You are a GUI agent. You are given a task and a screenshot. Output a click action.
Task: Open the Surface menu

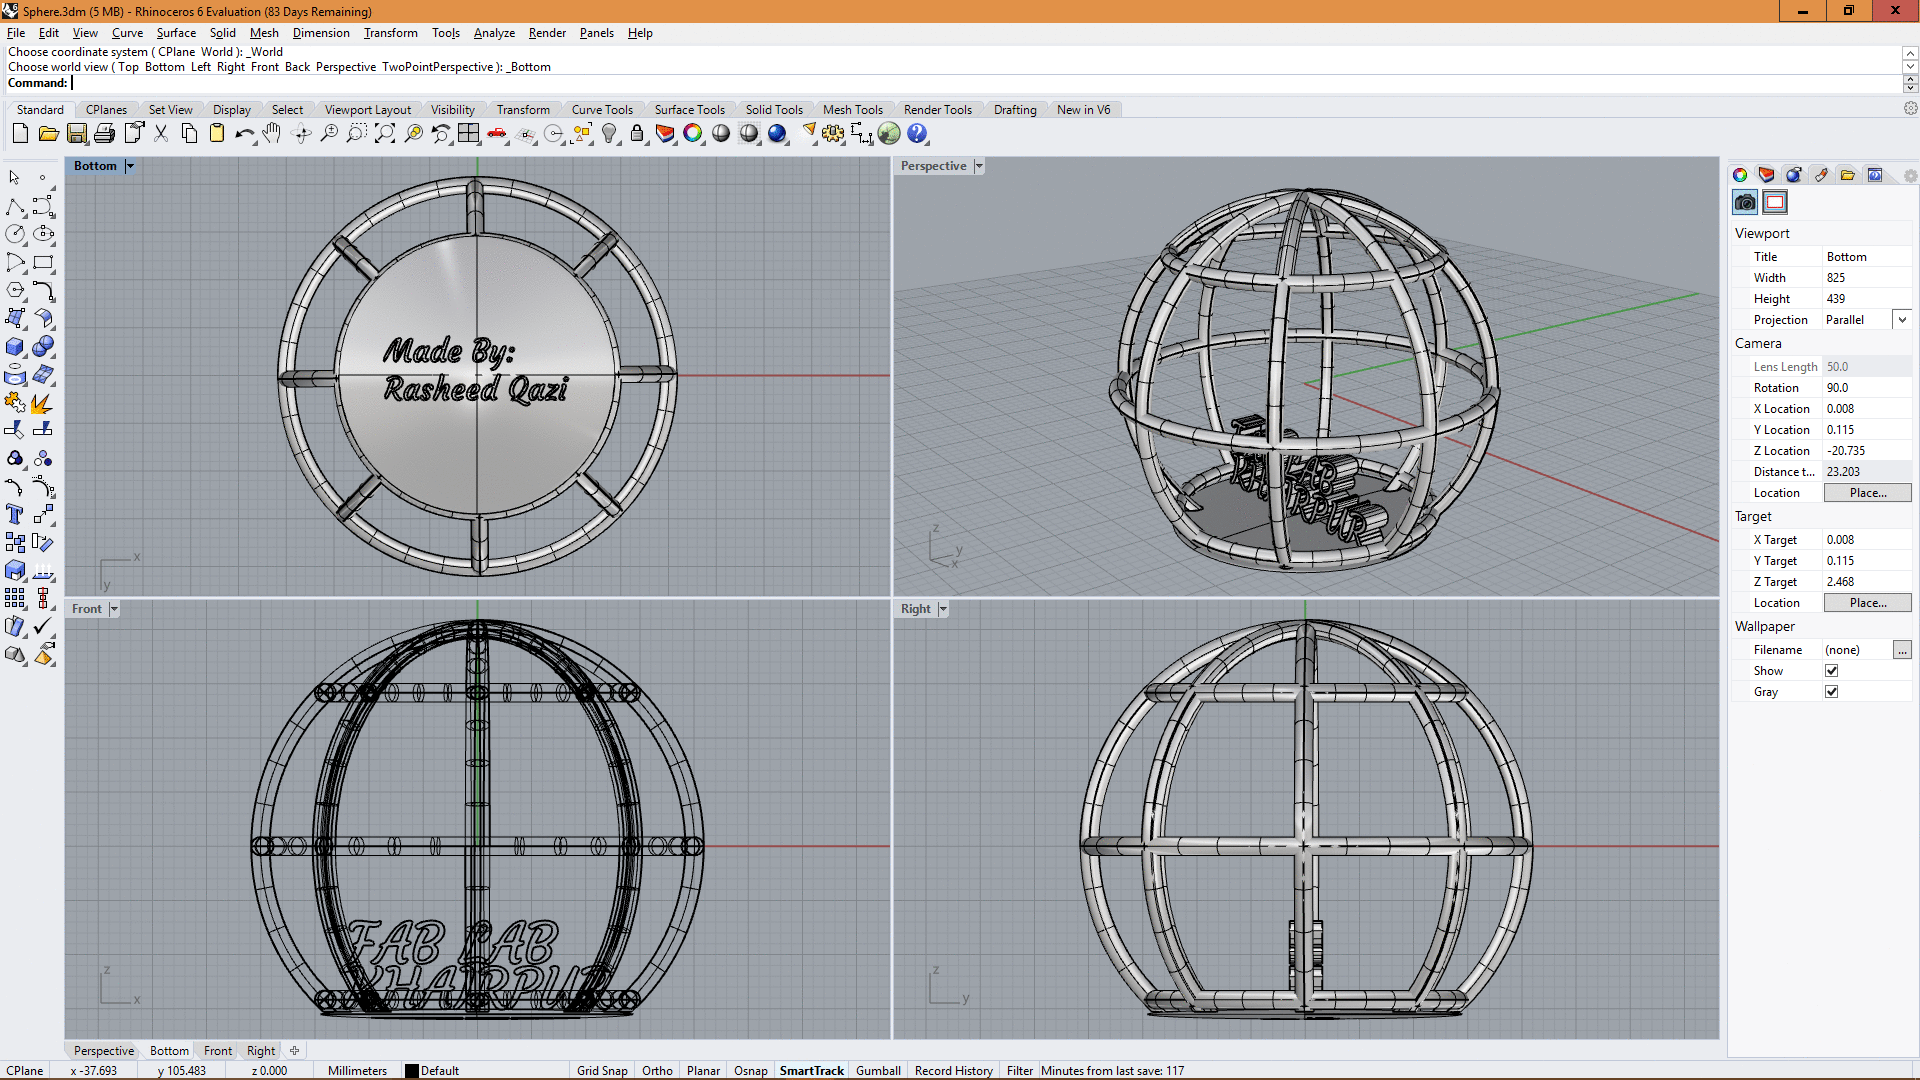tap(176, 33)
